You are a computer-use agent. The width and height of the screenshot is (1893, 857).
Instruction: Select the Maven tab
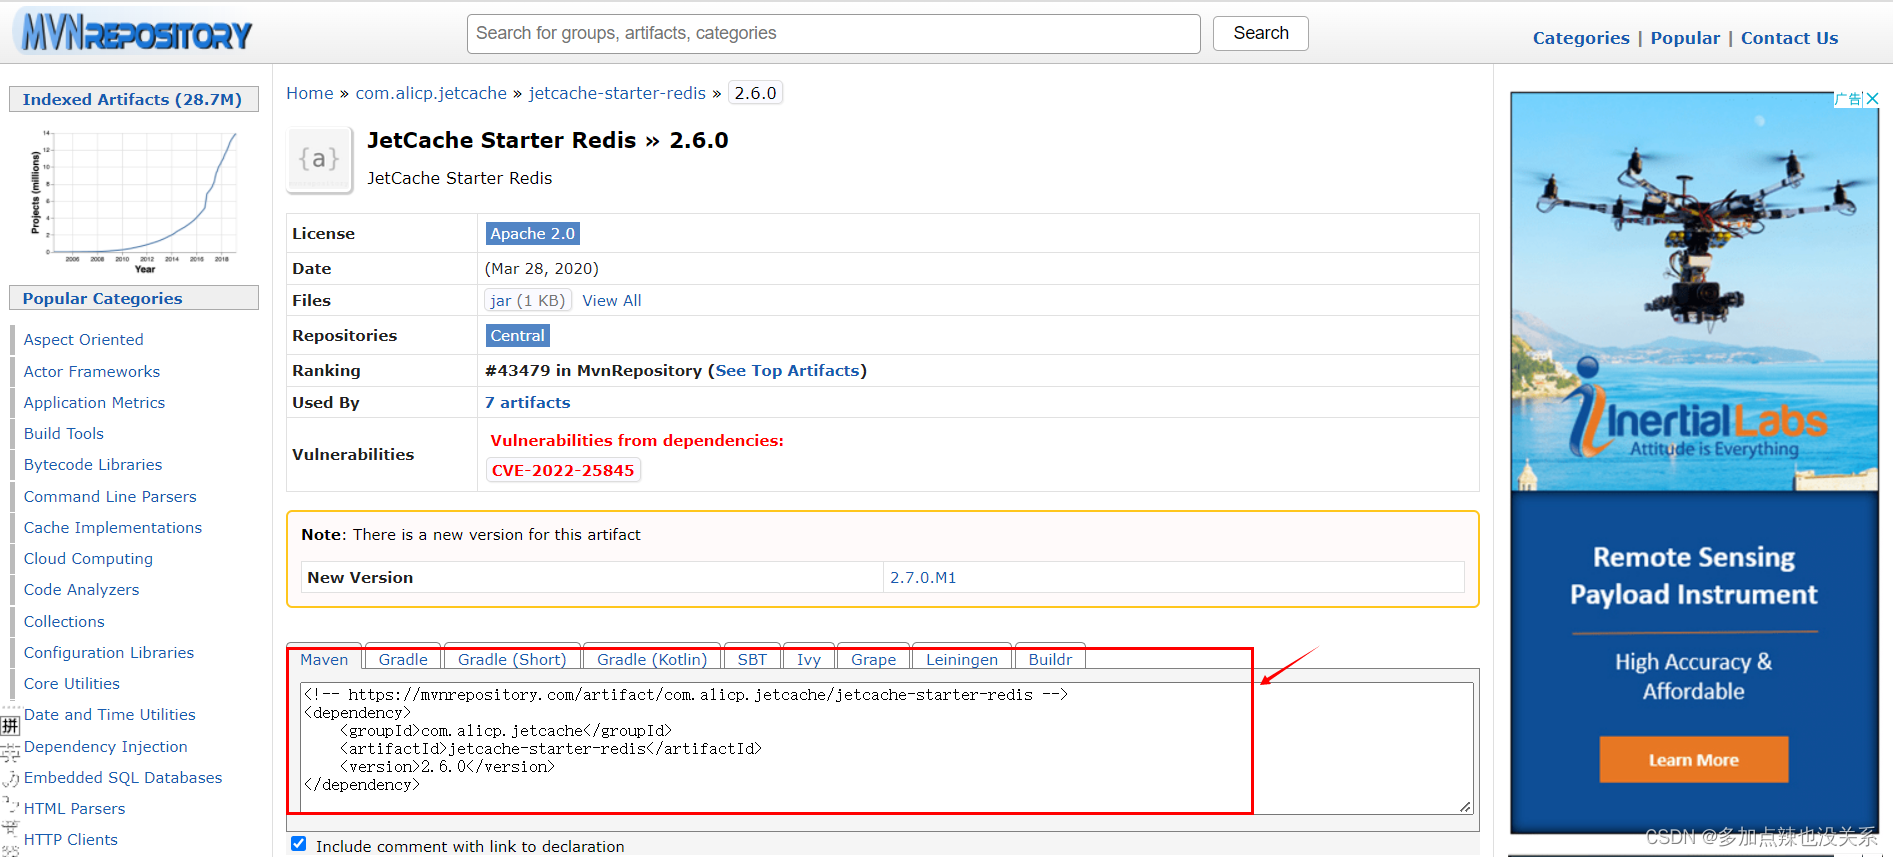(x=324, y=658)
